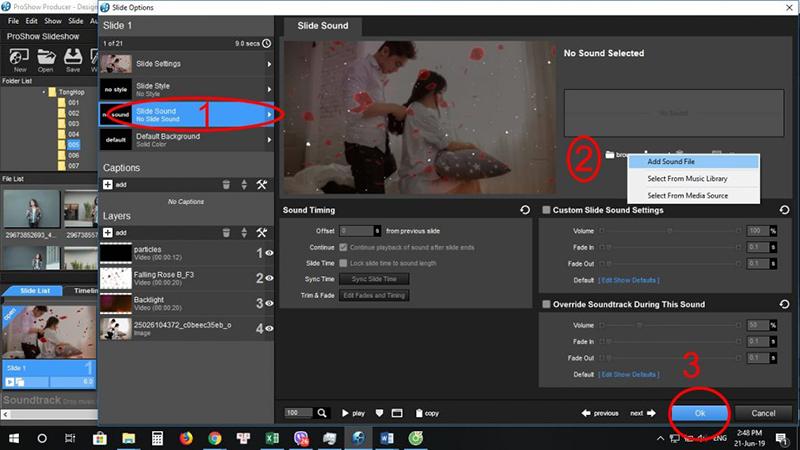Play the slide preview
Viewport: 800px width, 450px height.
click(353, 413)
